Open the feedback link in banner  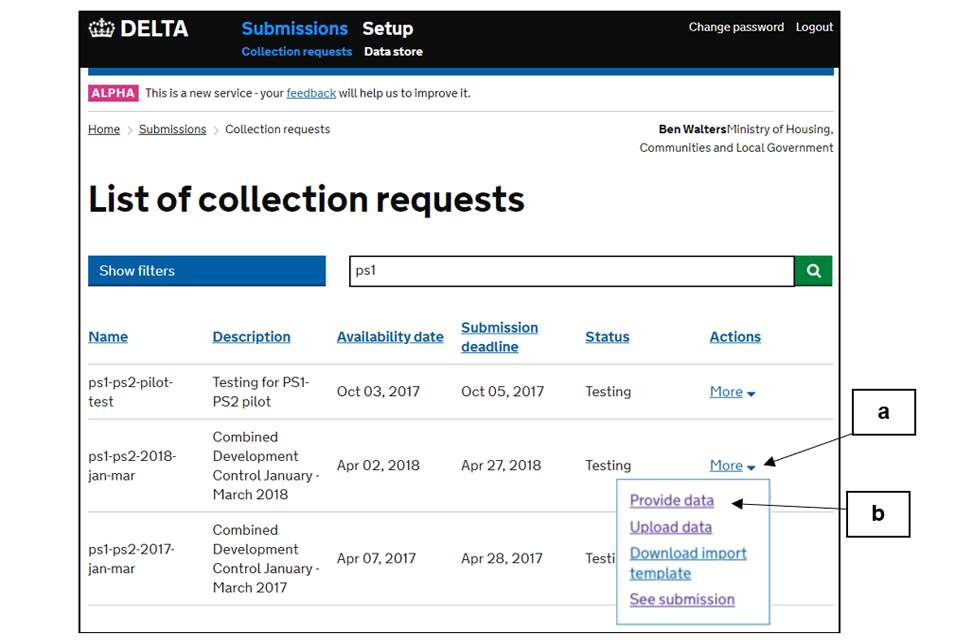[x=311, y=93]
